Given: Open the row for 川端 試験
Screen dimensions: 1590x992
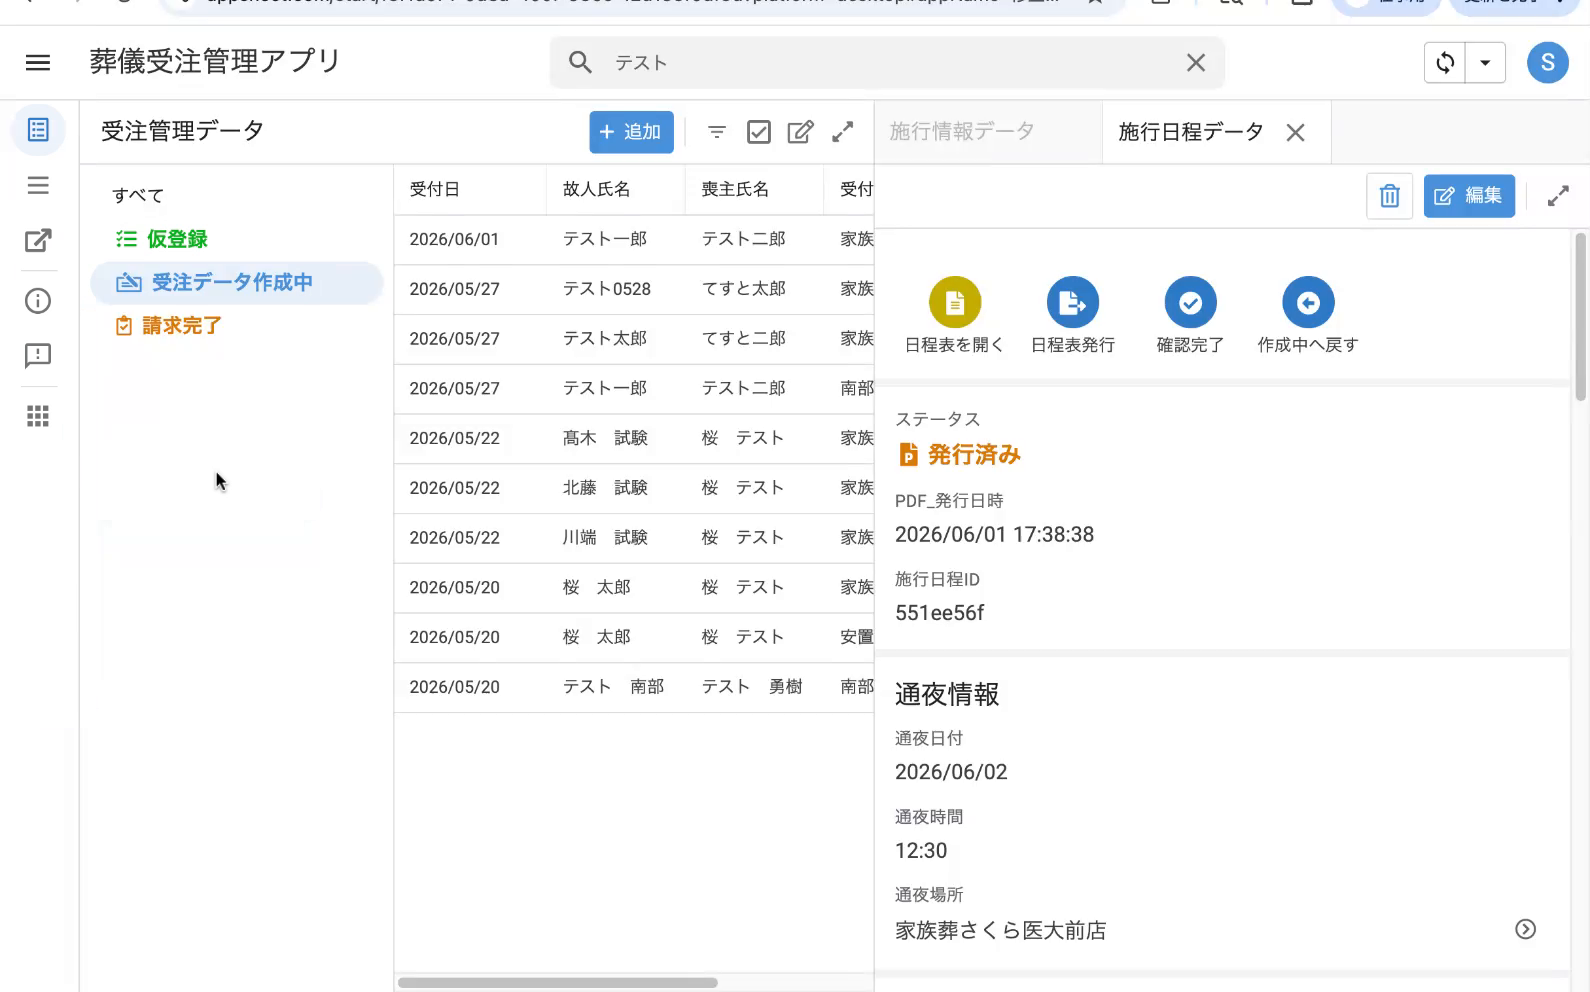Looking at the screenshot, I should 634,538.
